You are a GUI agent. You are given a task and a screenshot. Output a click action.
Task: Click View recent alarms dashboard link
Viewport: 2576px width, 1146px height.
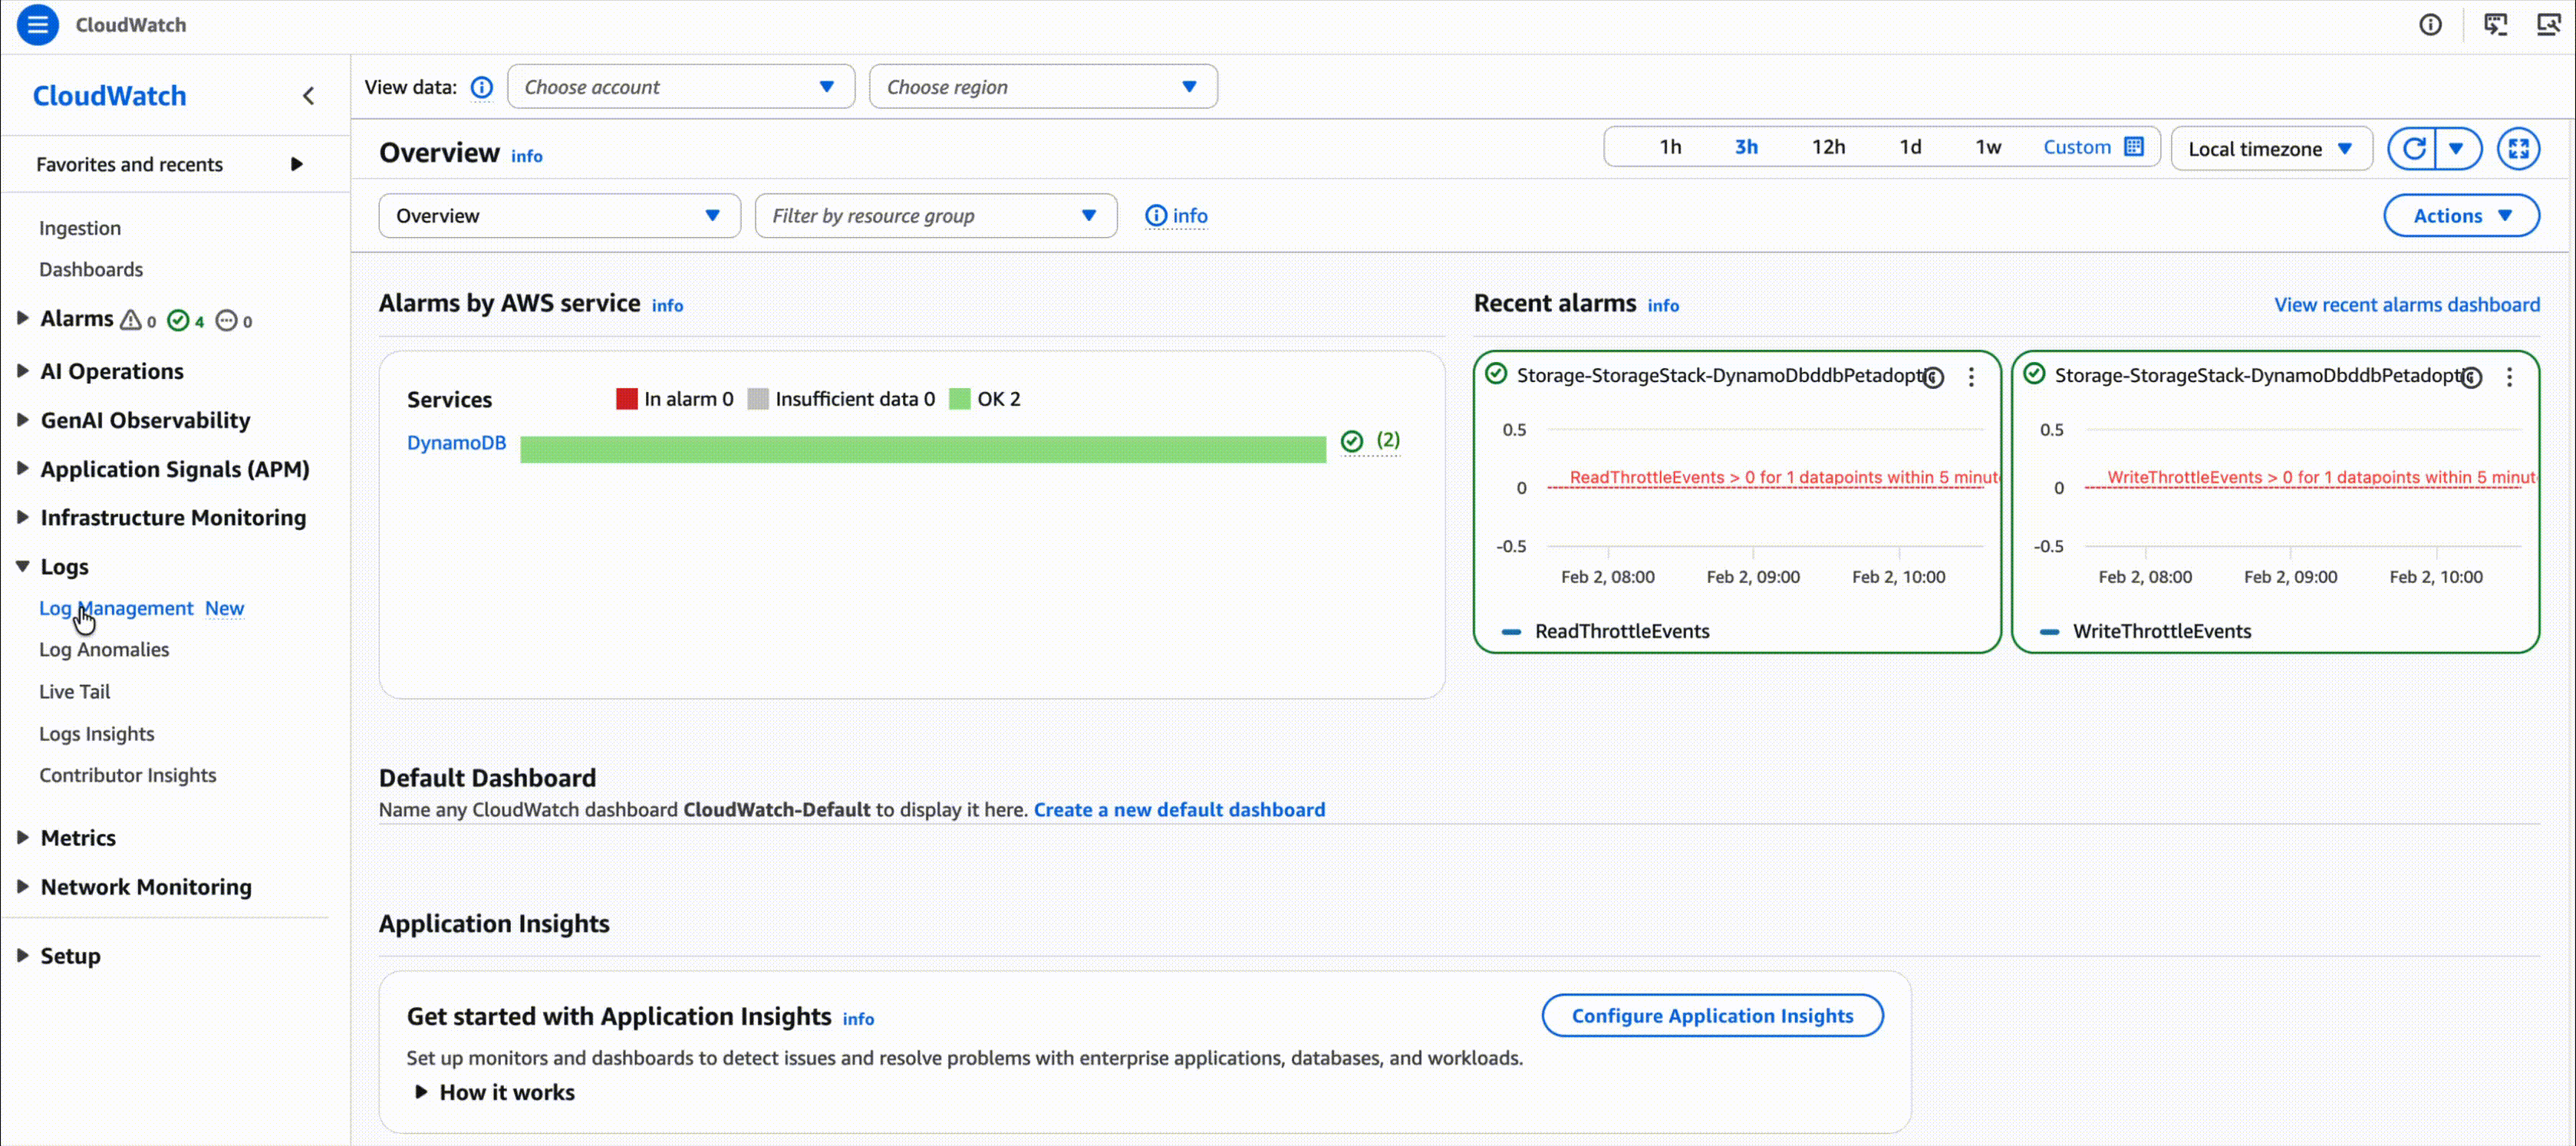(2407, 305)
